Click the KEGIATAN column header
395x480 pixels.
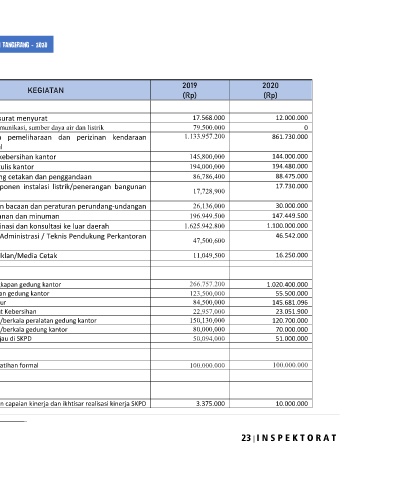point(45,90)
